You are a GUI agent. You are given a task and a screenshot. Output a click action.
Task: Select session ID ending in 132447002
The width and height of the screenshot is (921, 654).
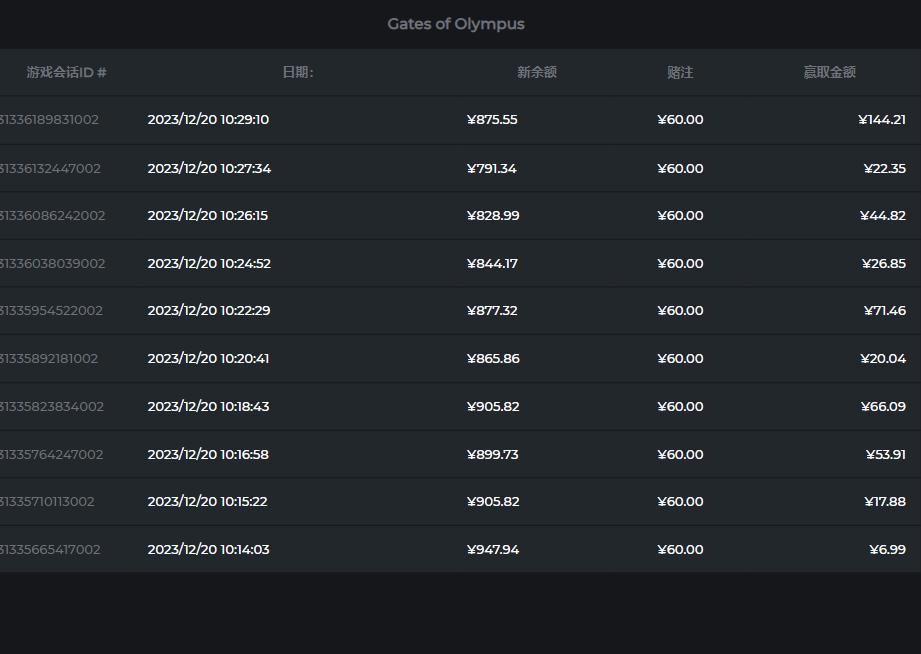51,169
